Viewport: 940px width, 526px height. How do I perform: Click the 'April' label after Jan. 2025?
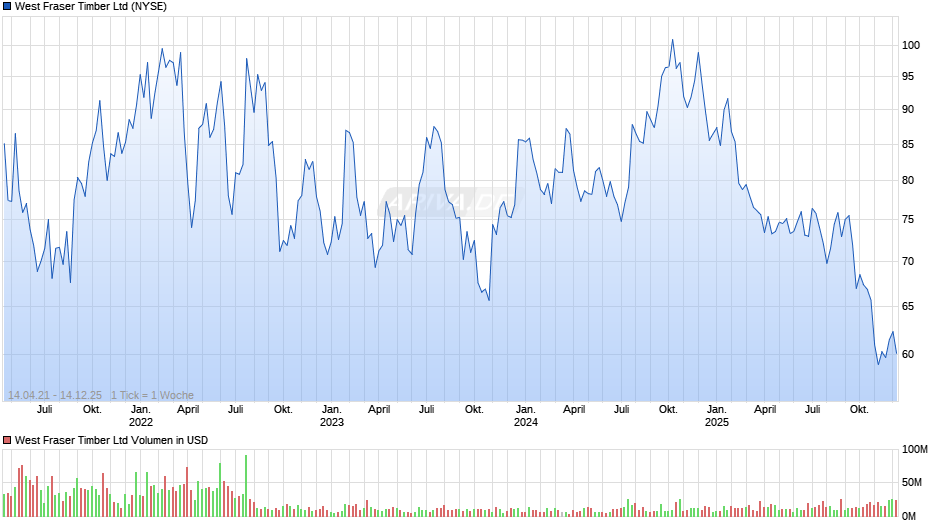(765, 410)
